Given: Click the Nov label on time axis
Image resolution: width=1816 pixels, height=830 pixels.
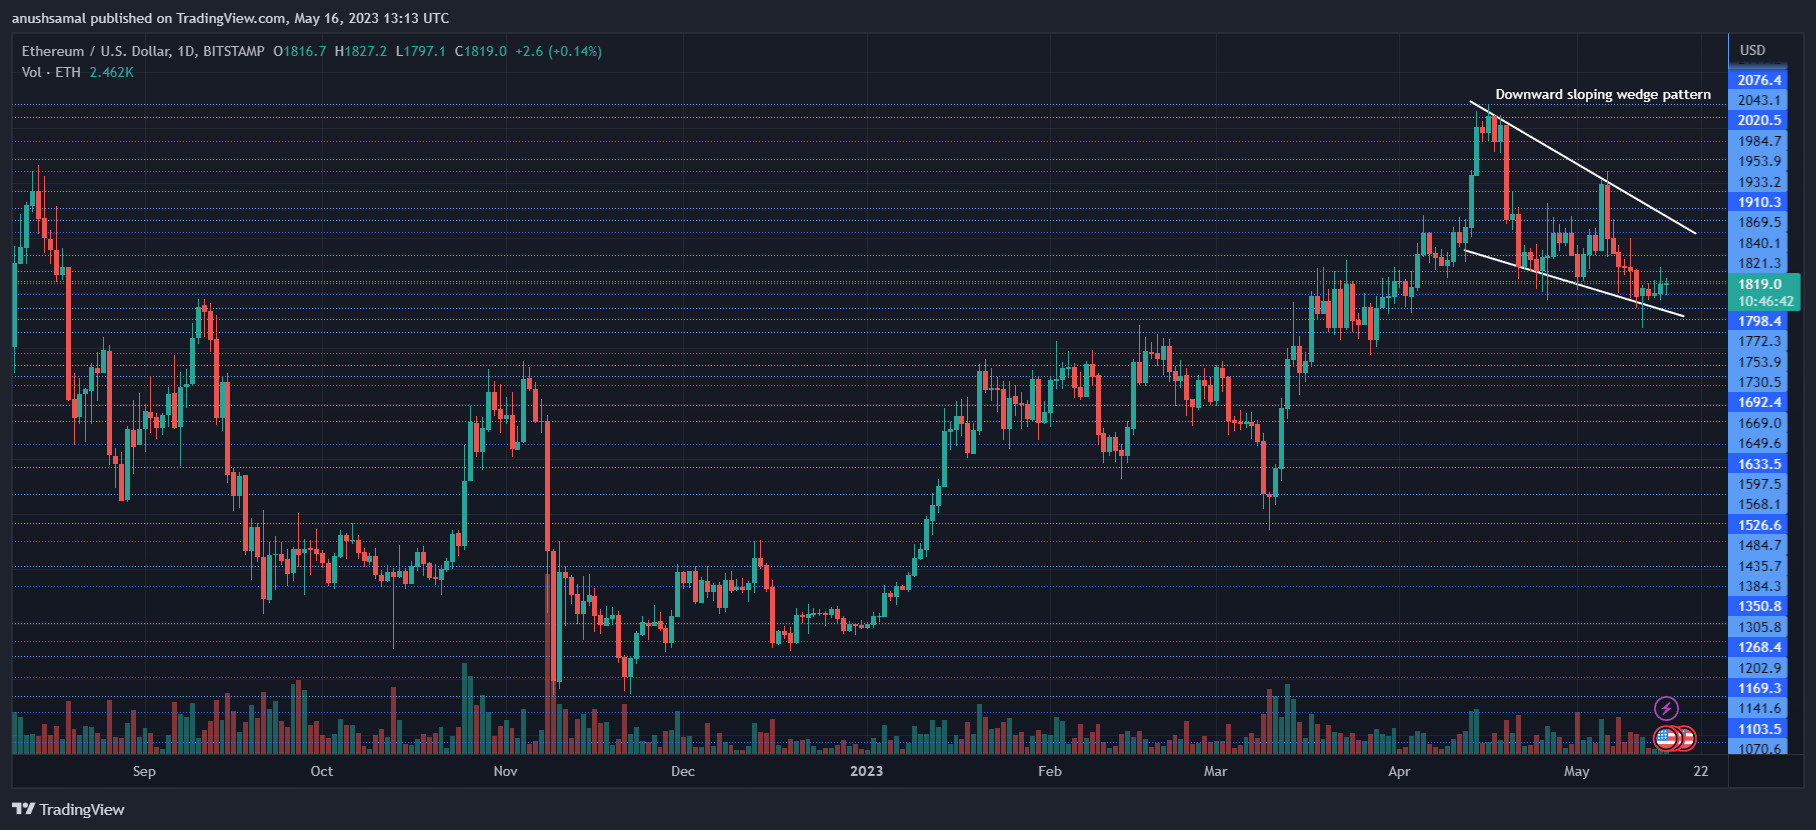Looking at the screenshot, I should point(505,771).
